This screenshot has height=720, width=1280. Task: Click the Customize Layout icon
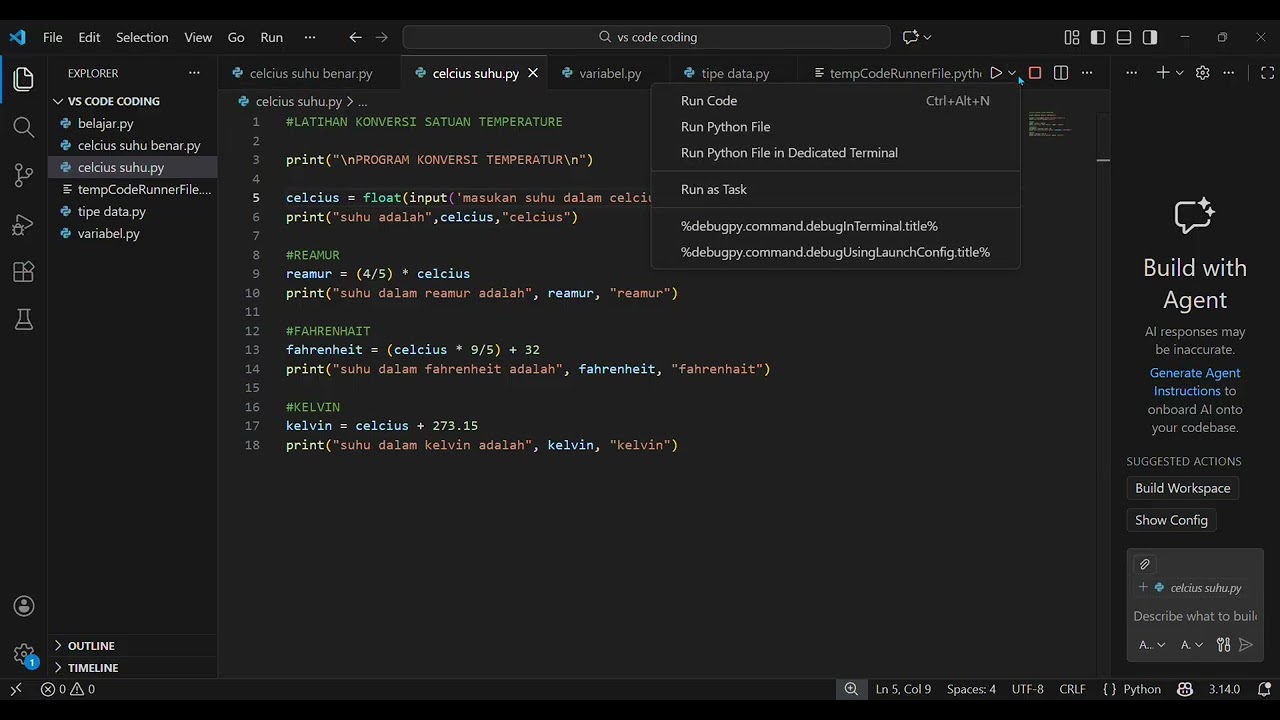click(1072, 37)
